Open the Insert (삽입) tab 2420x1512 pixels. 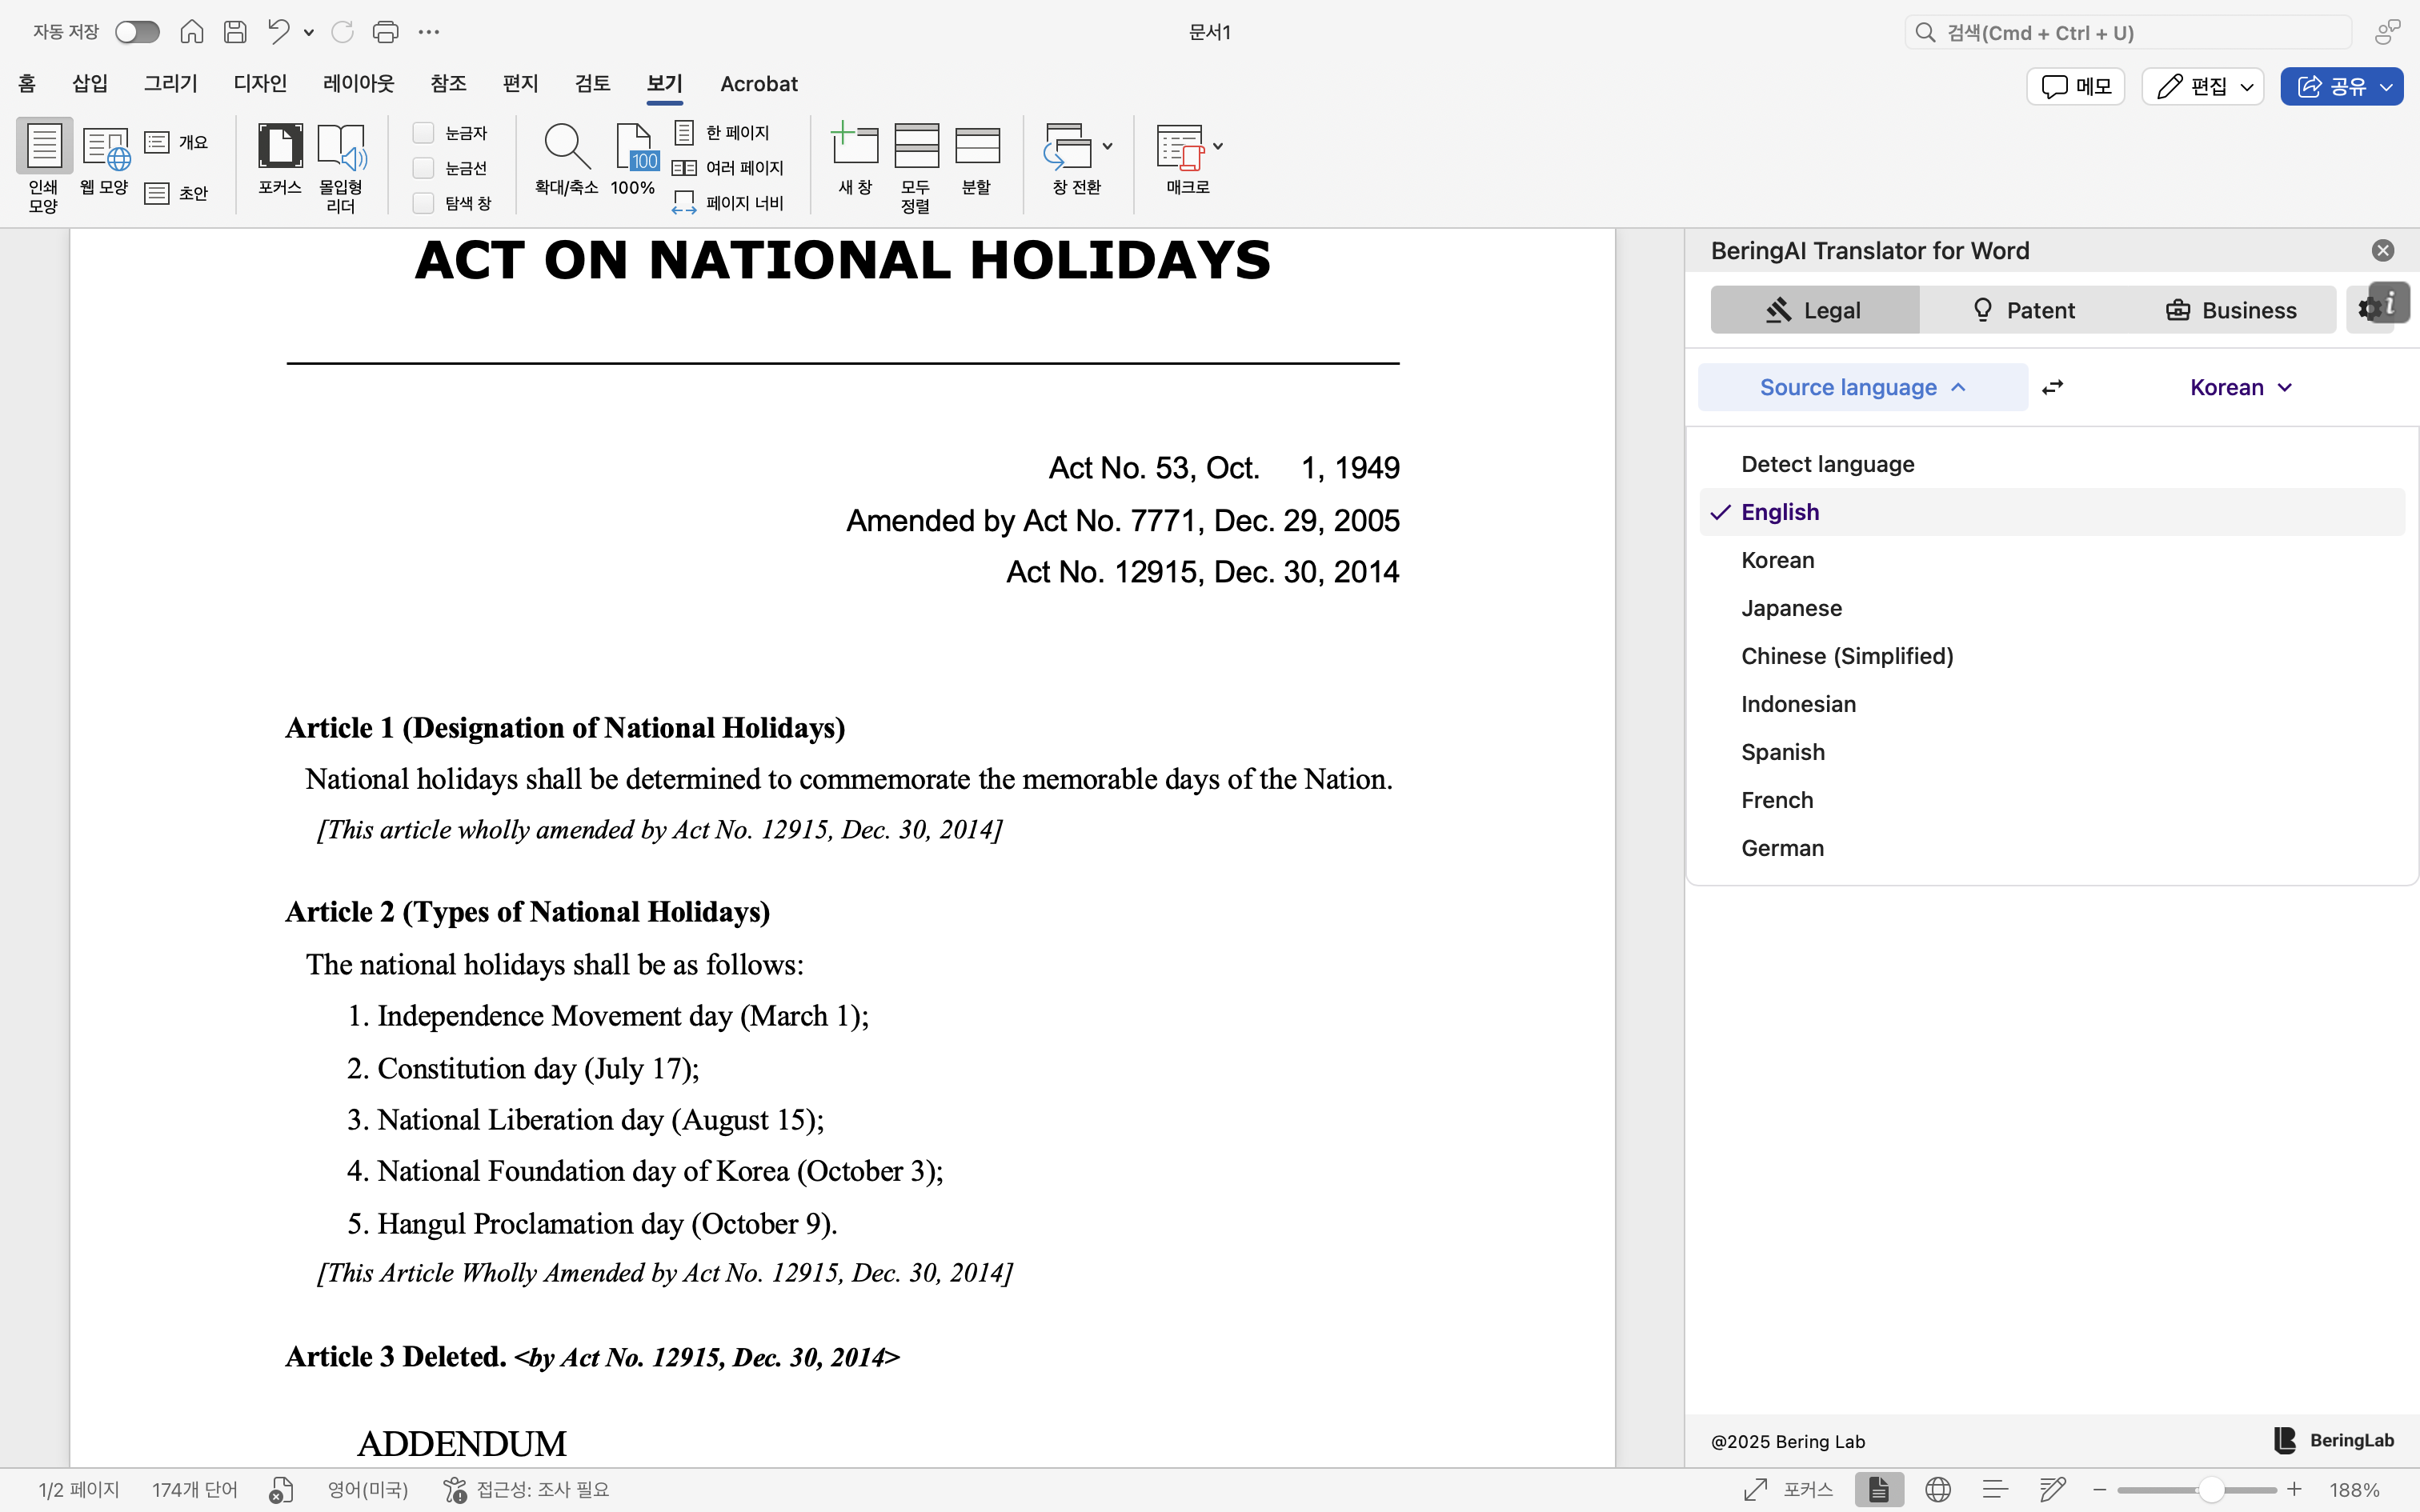click(x=90, y=84)
